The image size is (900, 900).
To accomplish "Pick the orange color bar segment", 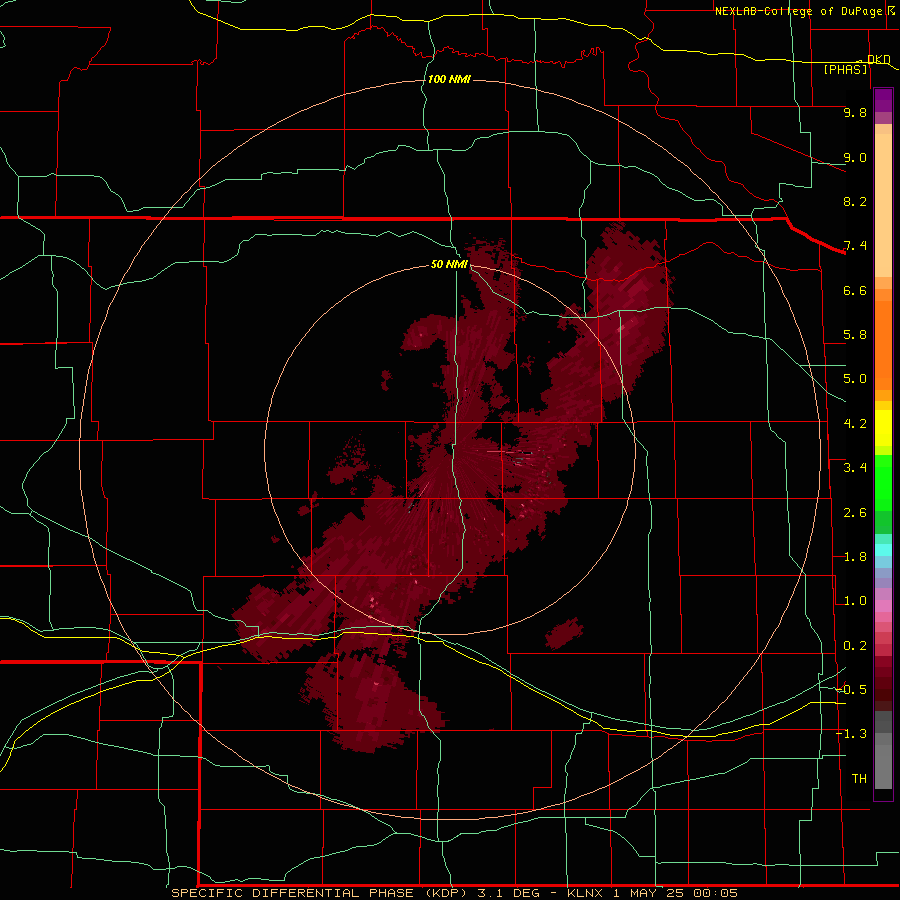I will pyautogui.click(x=883, y=345).
